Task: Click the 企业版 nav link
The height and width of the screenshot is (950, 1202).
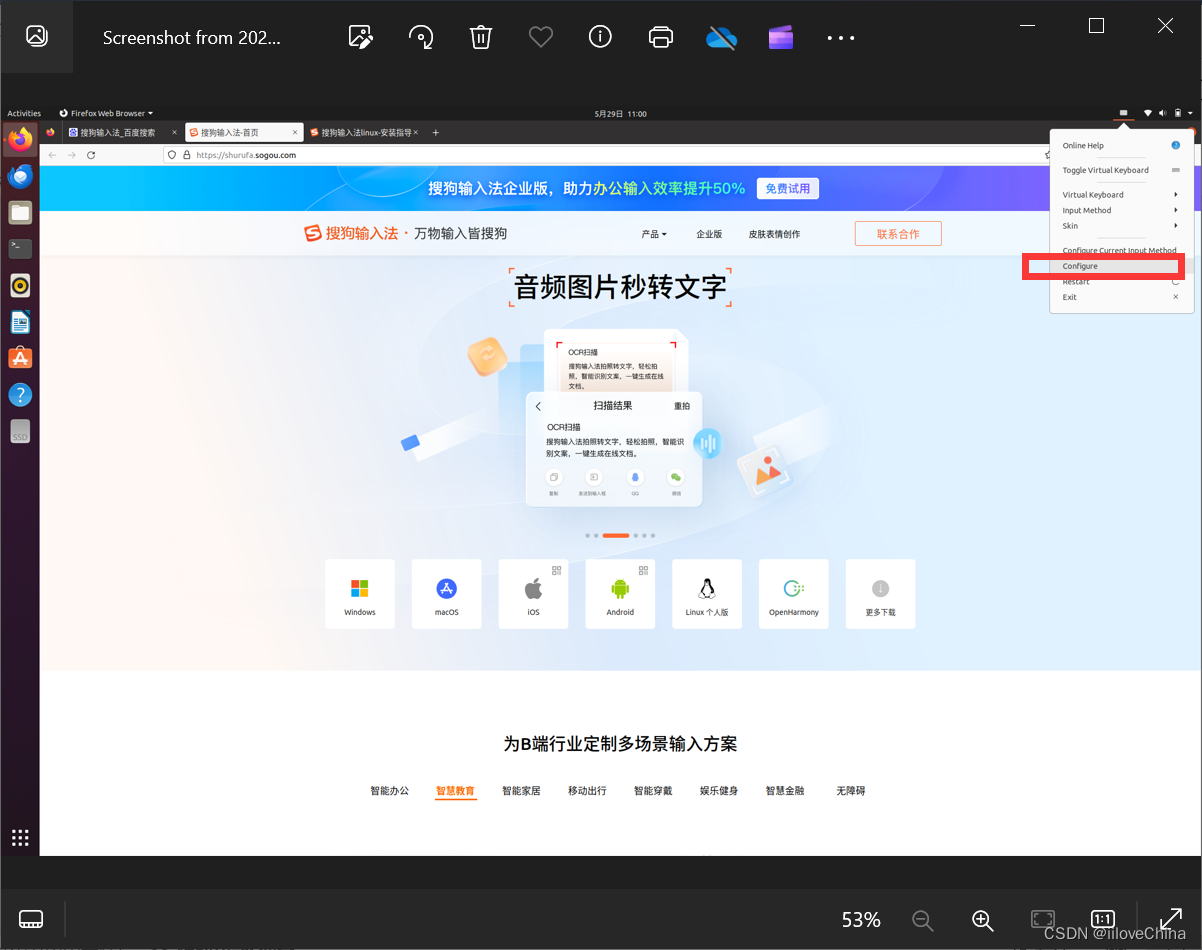Action: (x=709, y=234)
